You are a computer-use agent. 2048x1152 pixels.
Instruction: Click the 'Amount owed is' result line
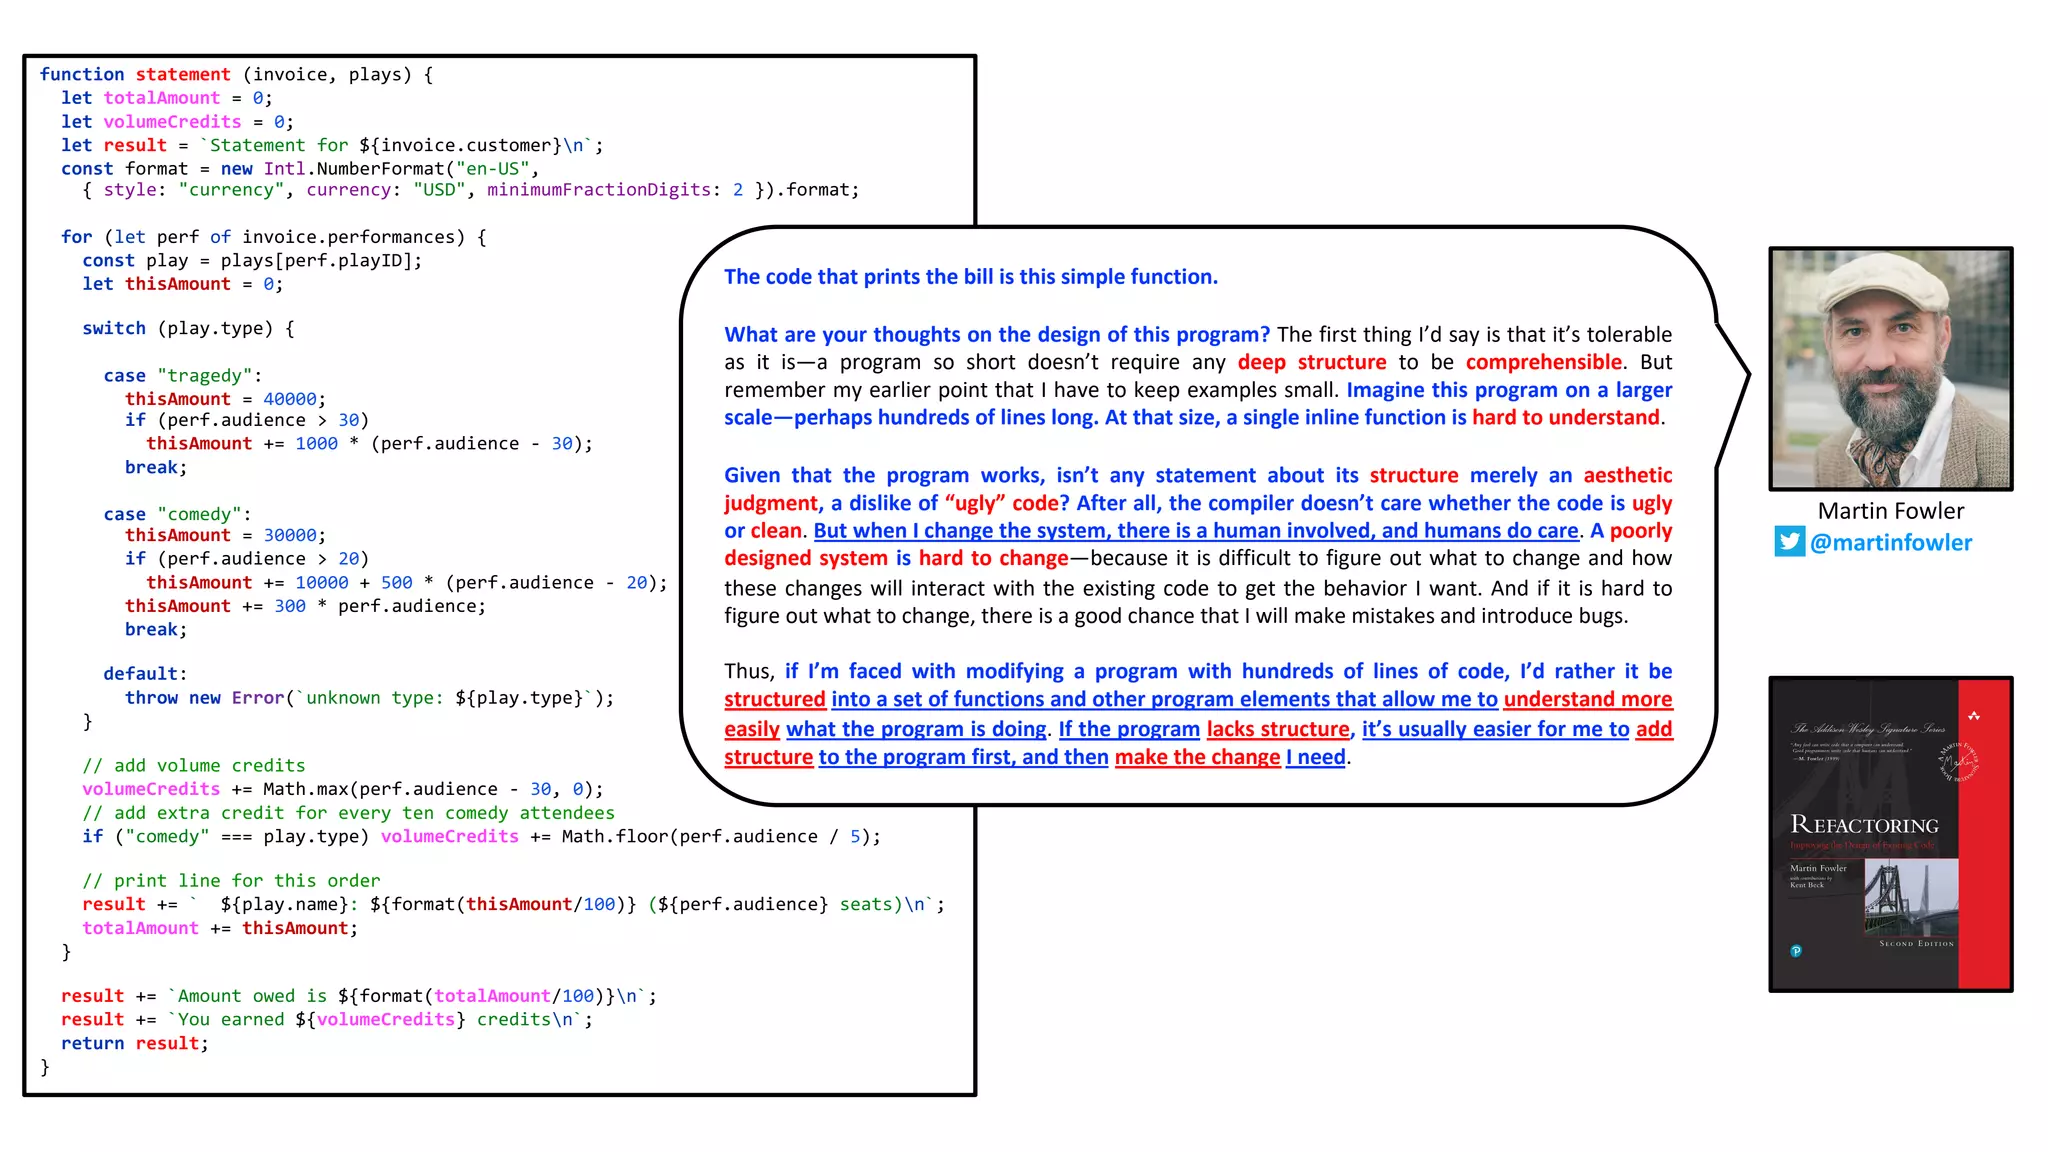click(x=358, y=996)
